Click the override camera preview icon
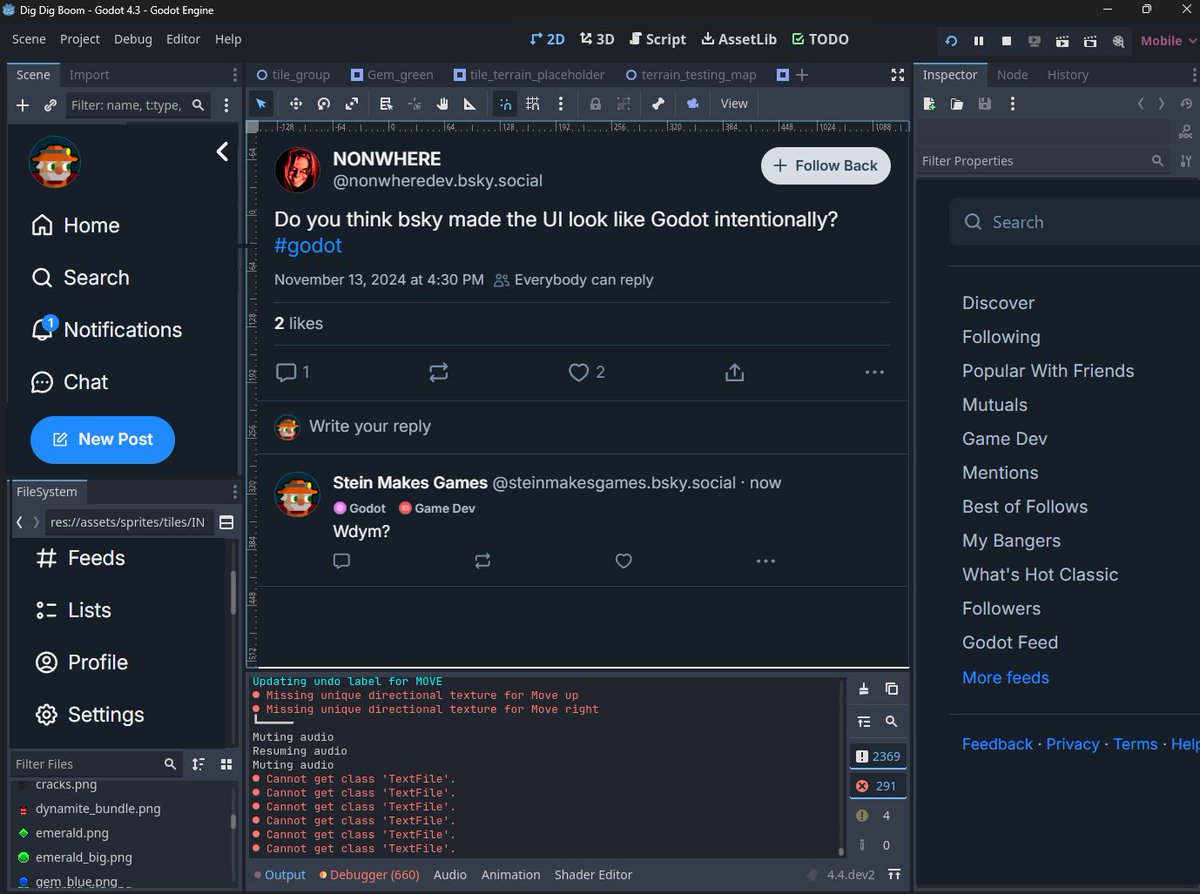Viewport: 1200px width, 894px height. (692, 103)
